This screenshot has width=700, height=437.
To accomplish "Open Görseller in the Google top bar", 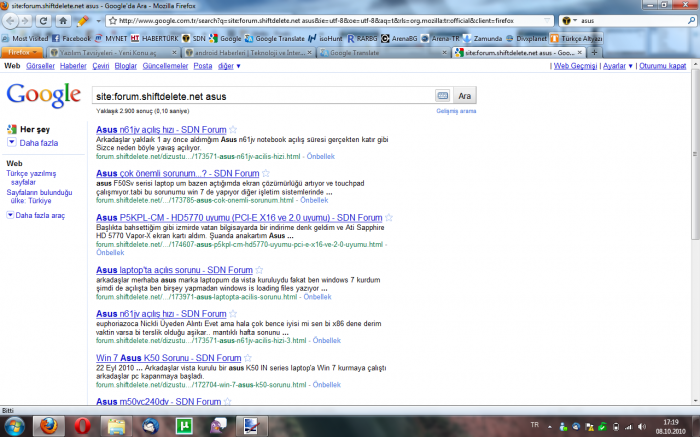I will pos(40,66).
